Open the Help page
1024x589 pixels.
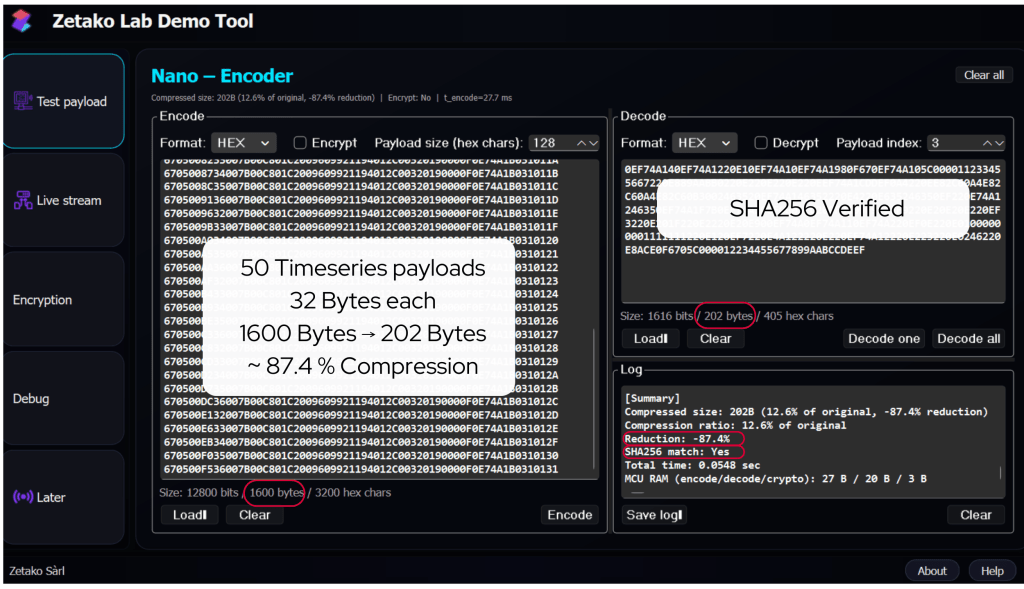point(992,571)
